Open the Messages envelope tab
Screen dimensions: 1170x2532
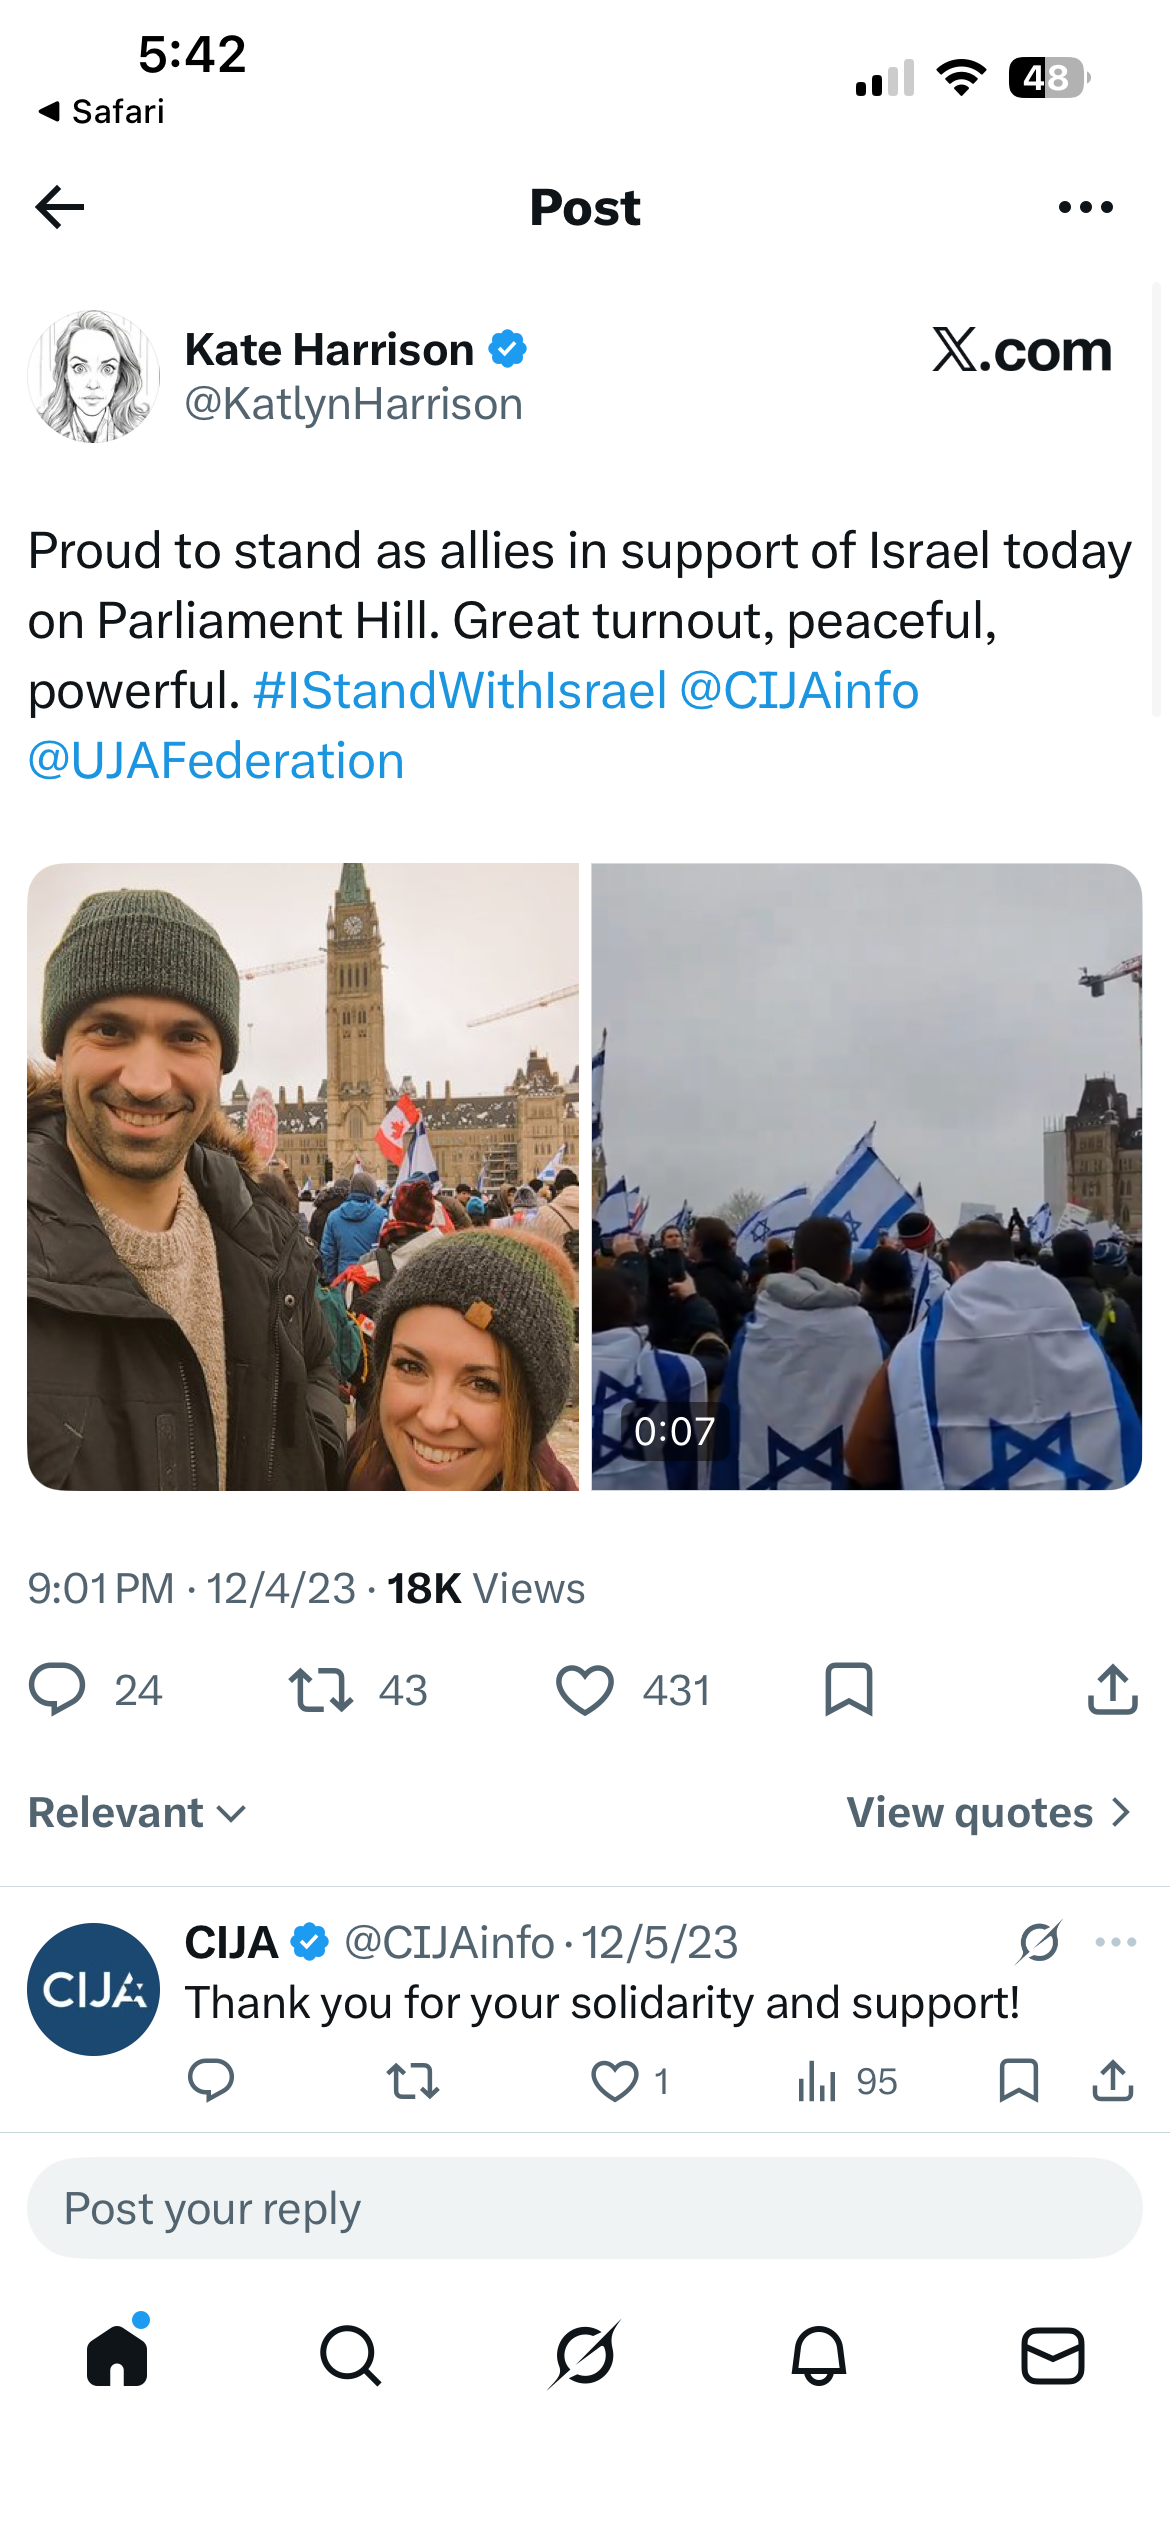pyautogui.click(x=1052, y=2355)
